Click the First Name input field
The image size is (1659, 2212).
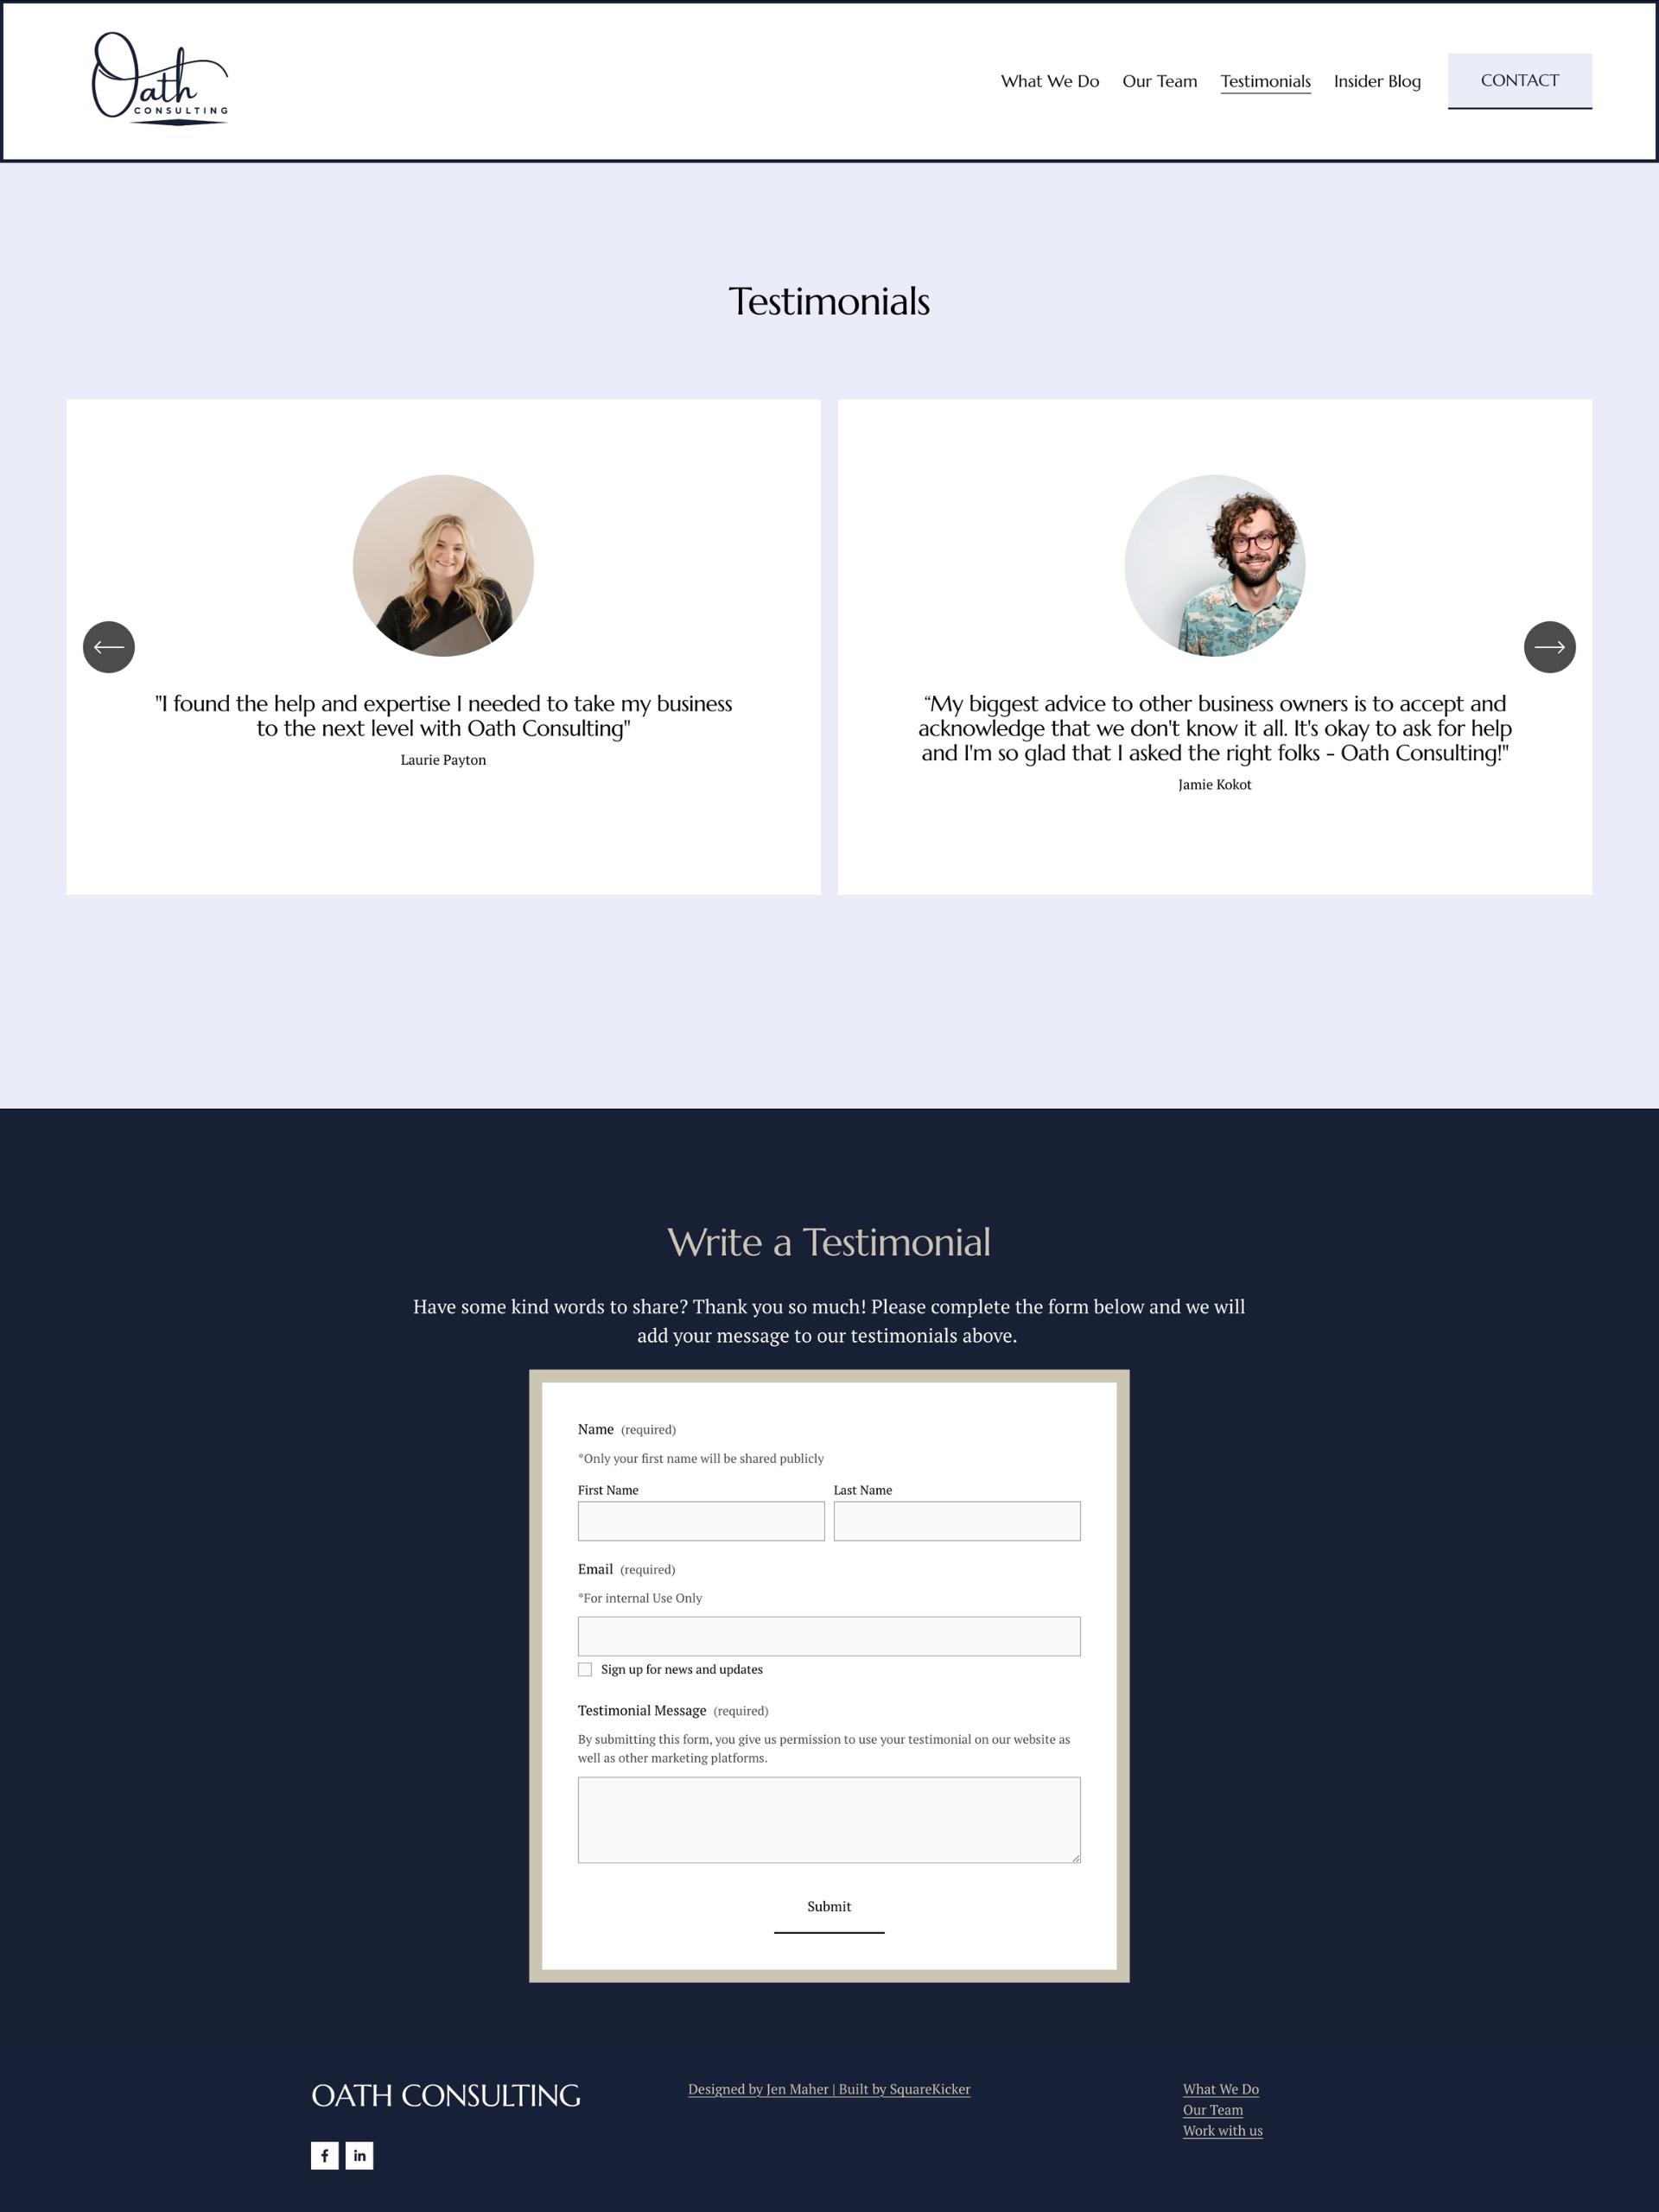(x=701, y=1521)
